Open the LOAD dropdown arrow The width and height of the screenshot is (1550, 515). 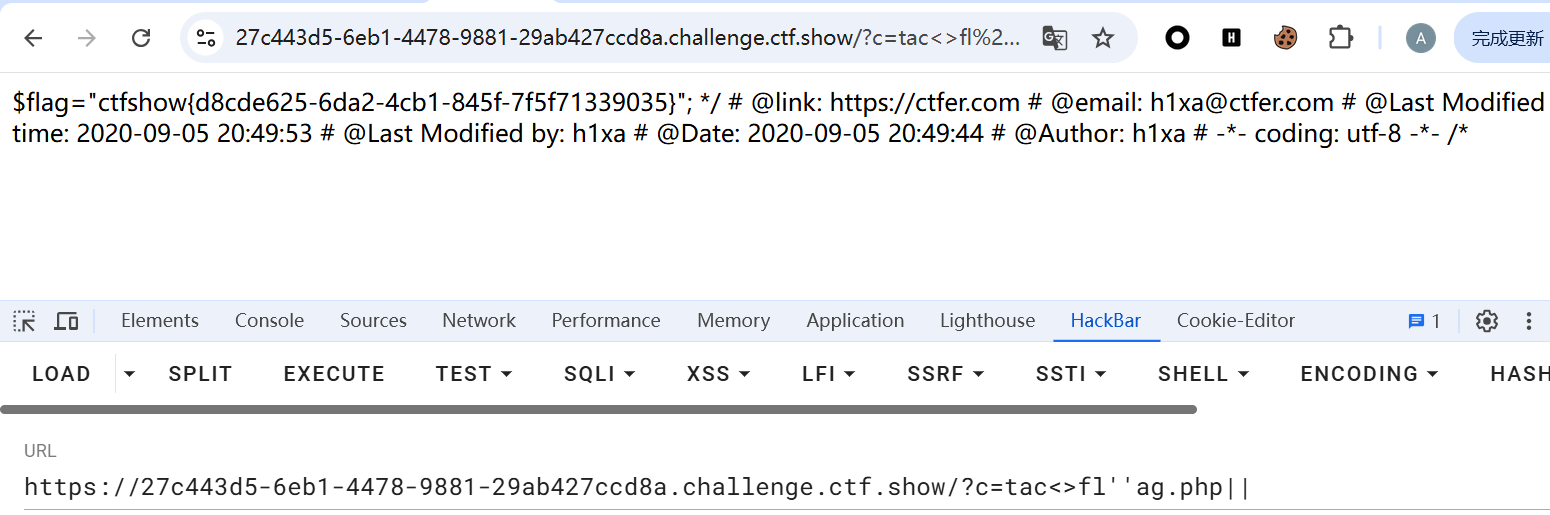tap(129, 374)
